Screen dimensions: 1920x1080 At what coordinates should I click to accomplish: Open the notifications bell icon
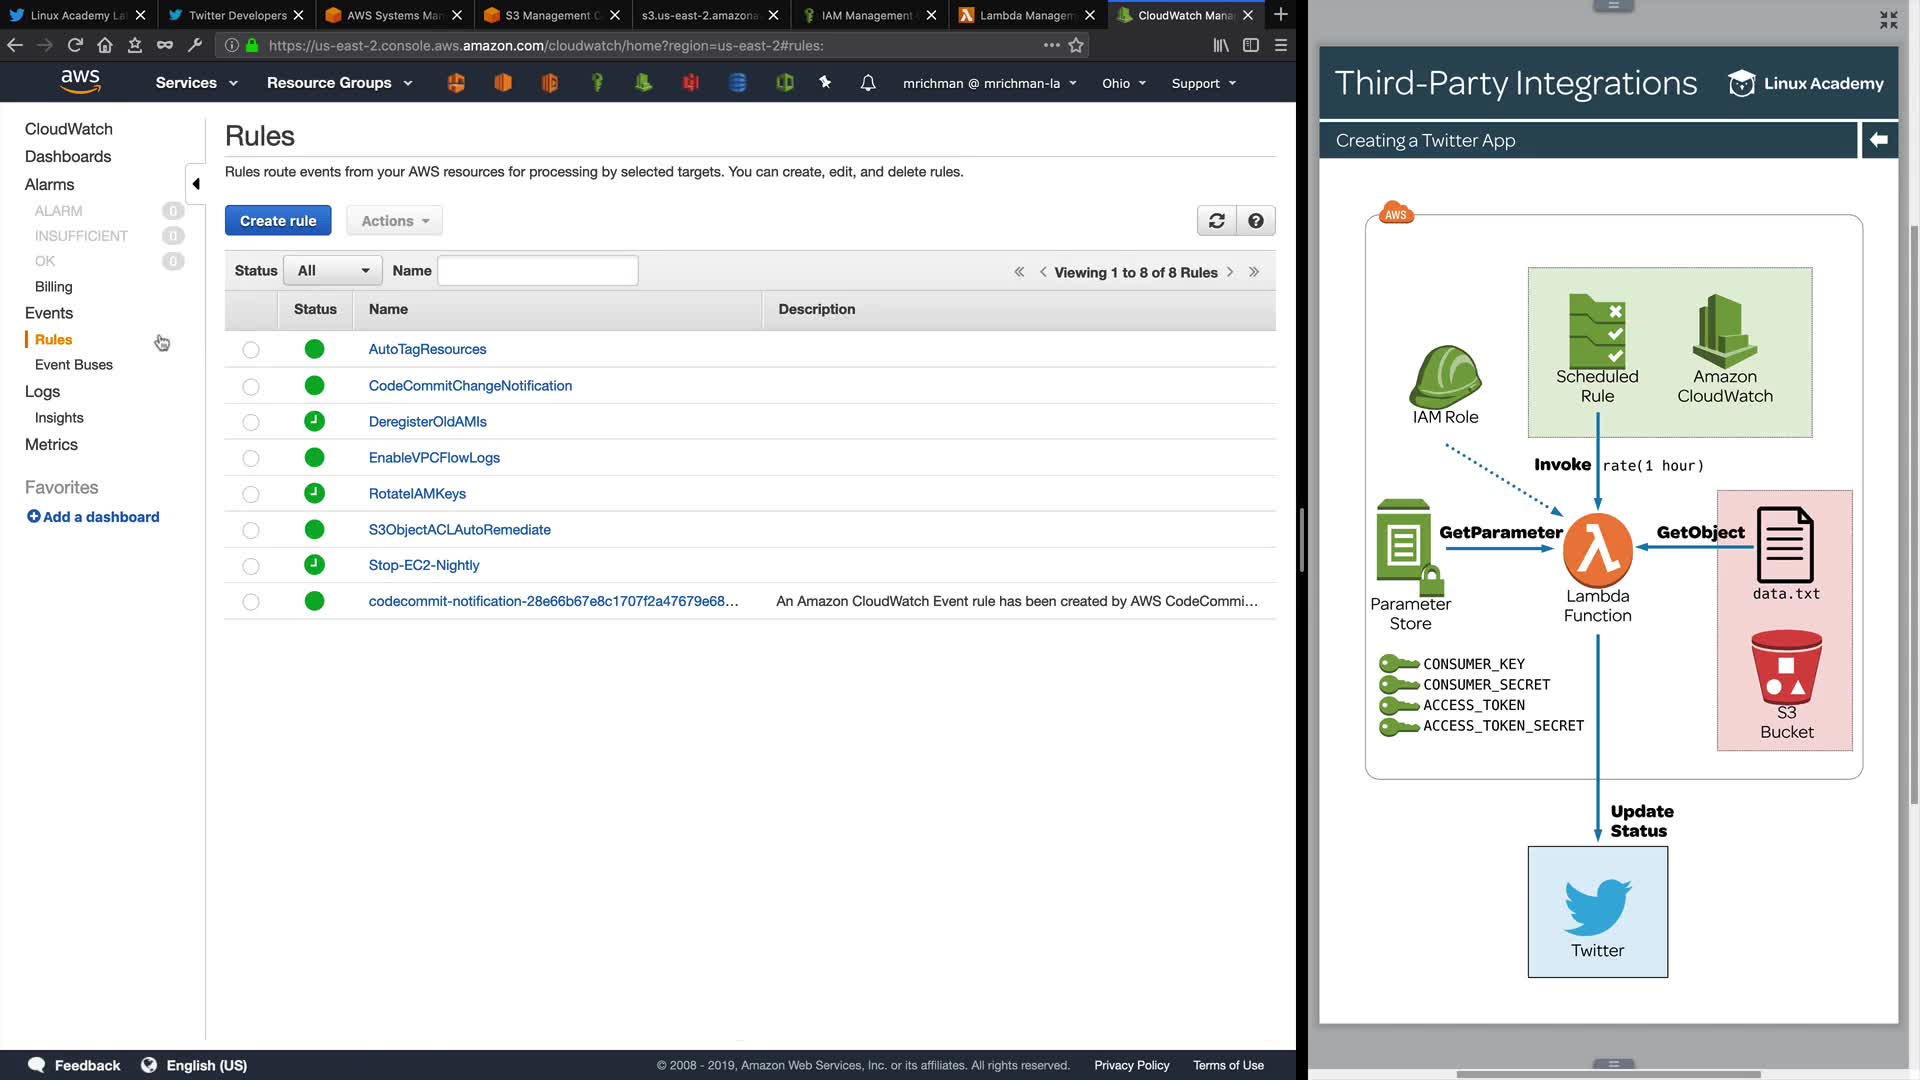point(868,83)
